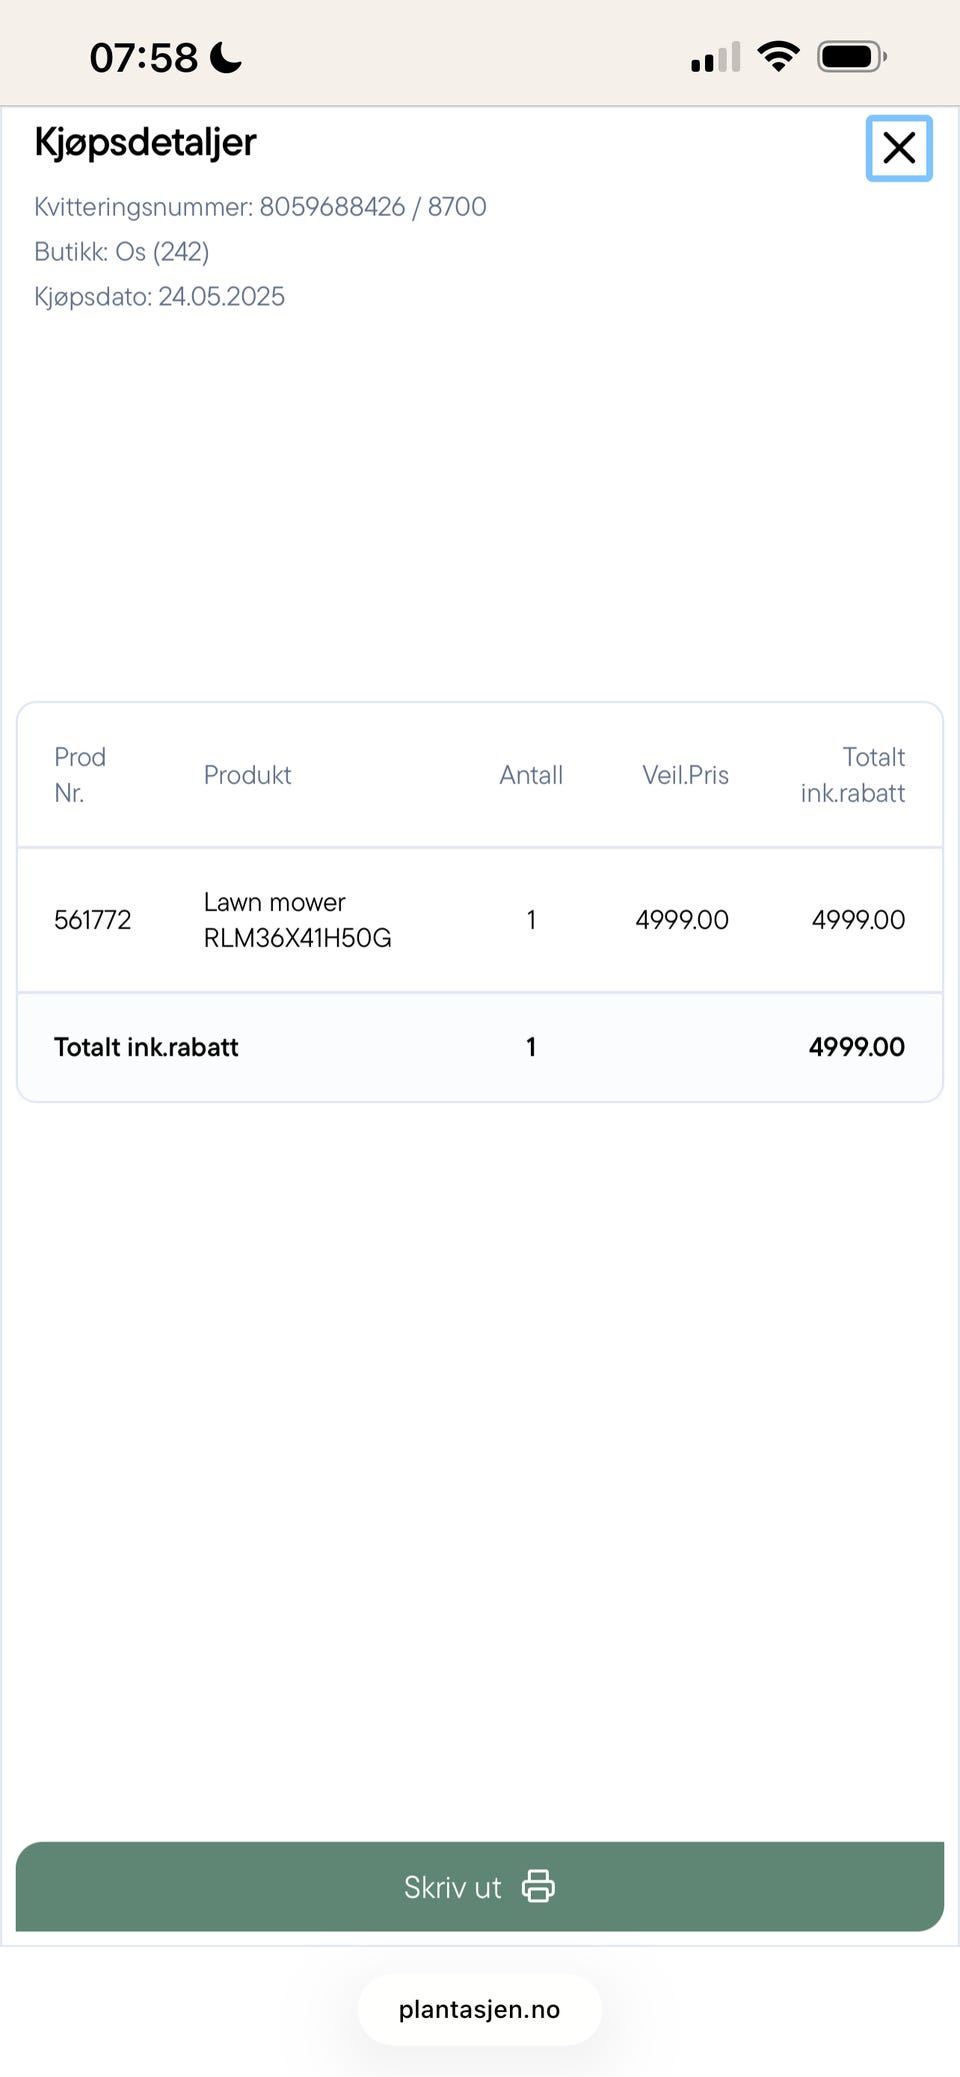Screen dimensions: 960x2077
Task: Tap product number 561772
Action: (93, 920)
